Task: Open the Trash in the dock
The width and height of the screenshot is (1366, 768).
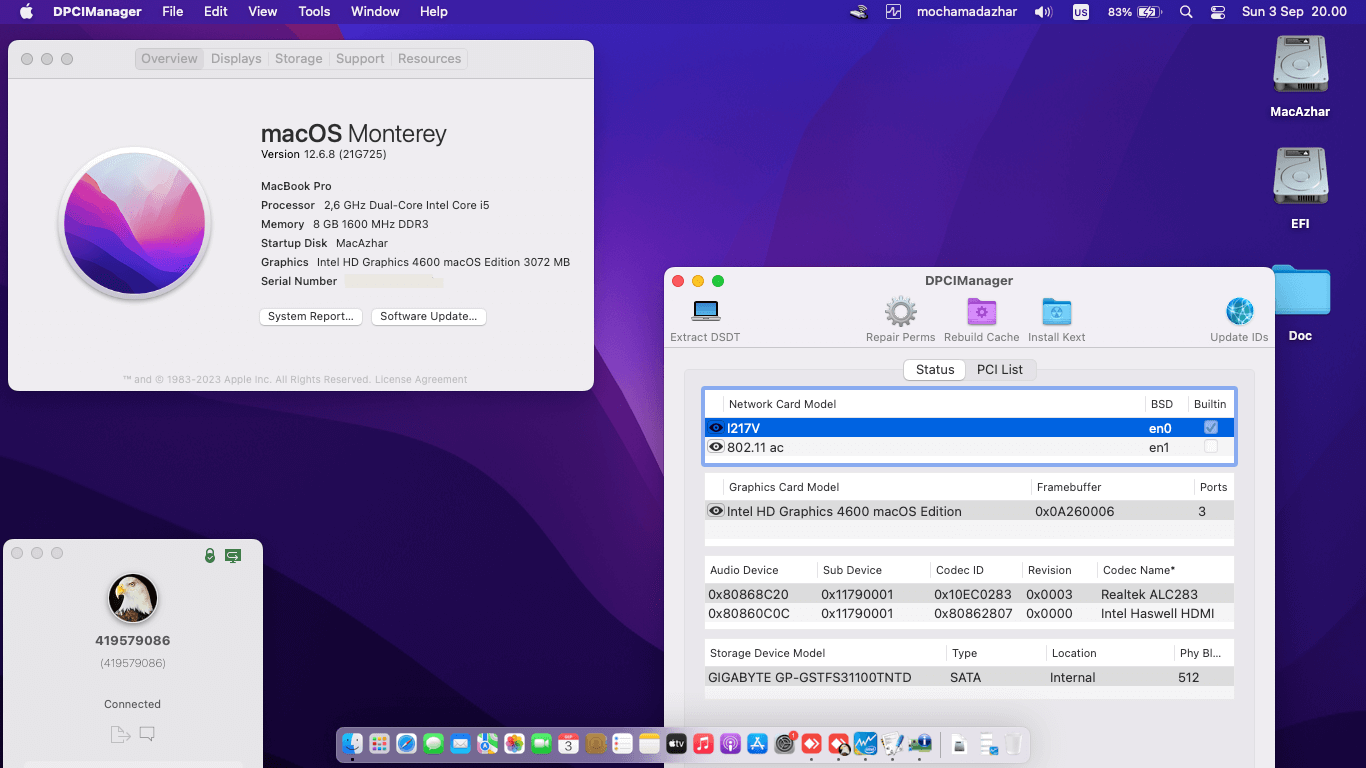Action: [x=1013, y=743]
